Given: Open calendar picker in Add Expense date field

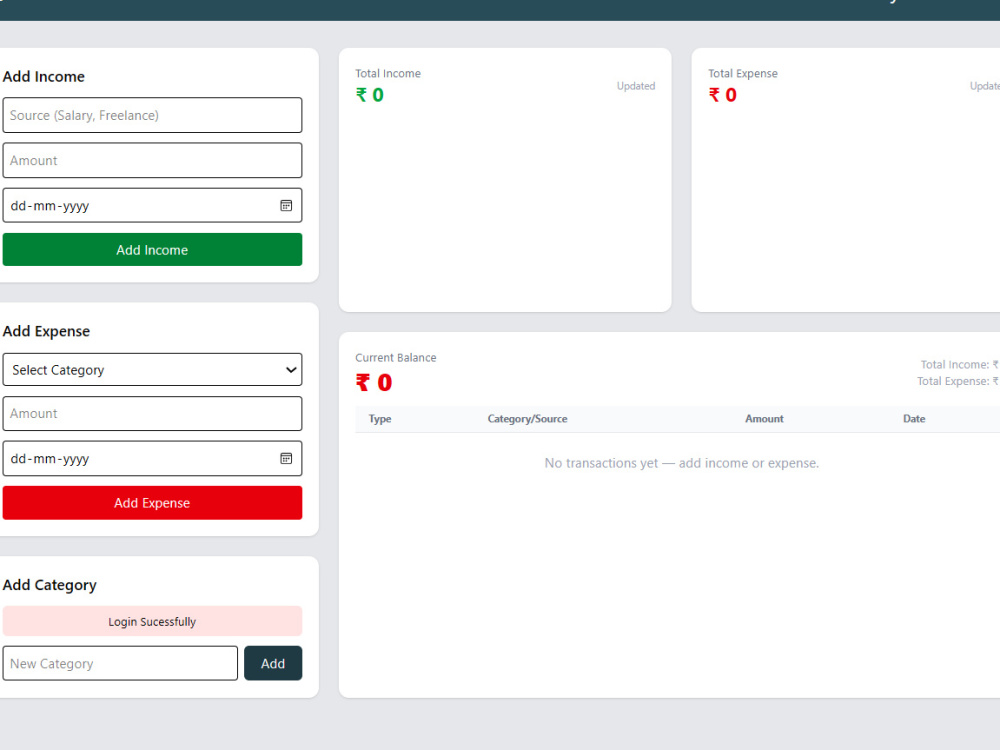Looking at the screenshot, I should click(x=286, y=459).
